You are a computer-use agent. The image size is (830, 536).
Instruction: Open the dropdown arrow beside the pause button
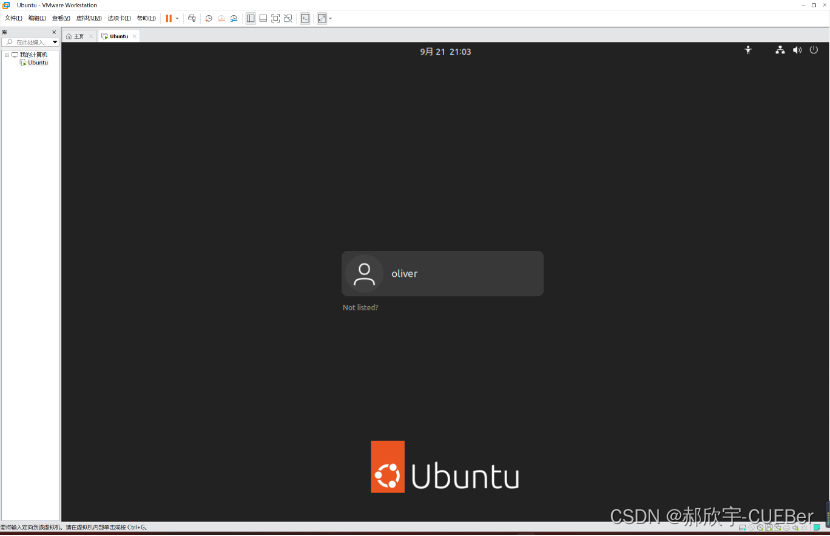click(x=177, y=19)
